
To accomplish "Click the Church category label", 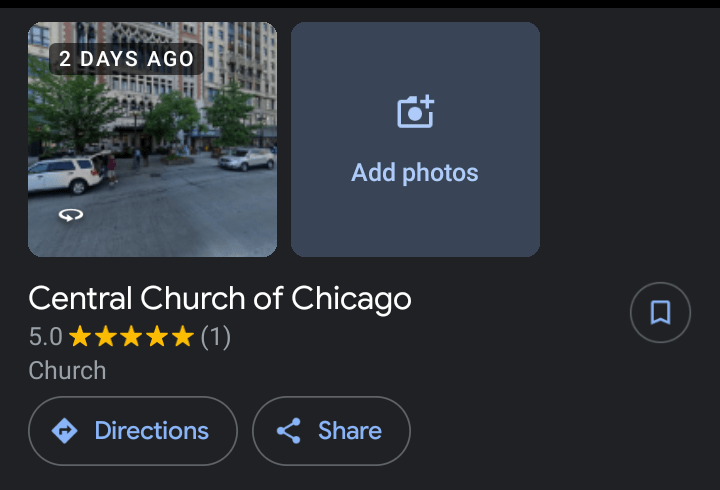I will [67, 371].
